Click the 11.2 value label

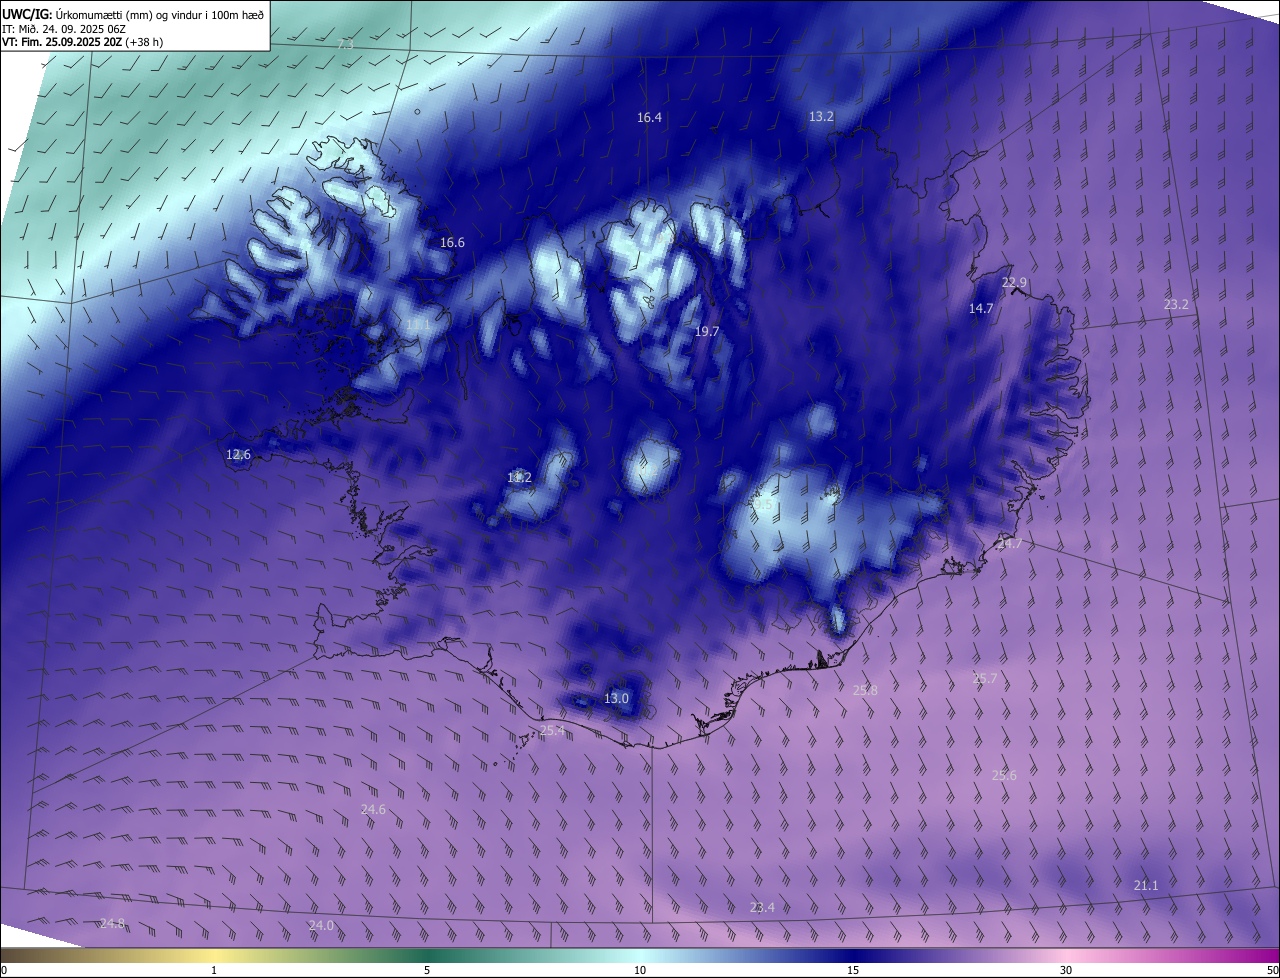pos(519,477)
